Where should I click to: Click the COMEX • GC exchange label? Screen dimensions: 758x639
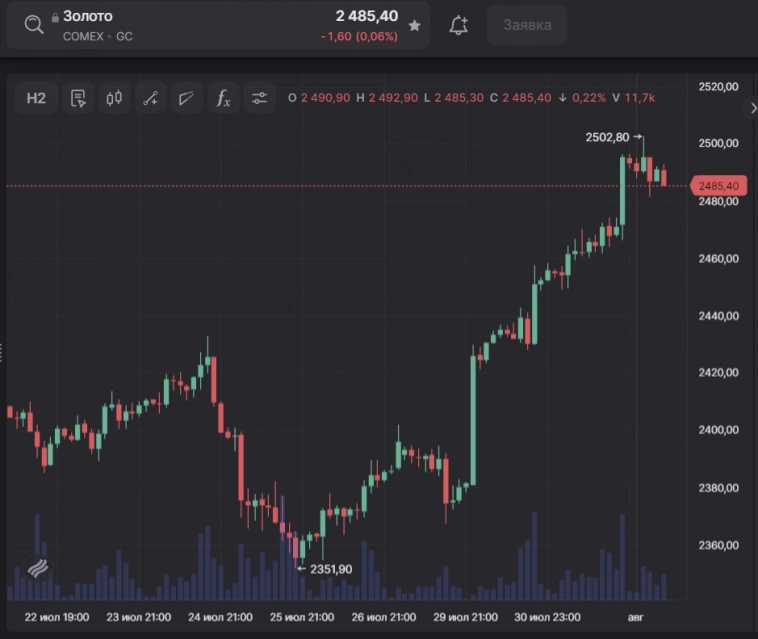click(98, 36)
